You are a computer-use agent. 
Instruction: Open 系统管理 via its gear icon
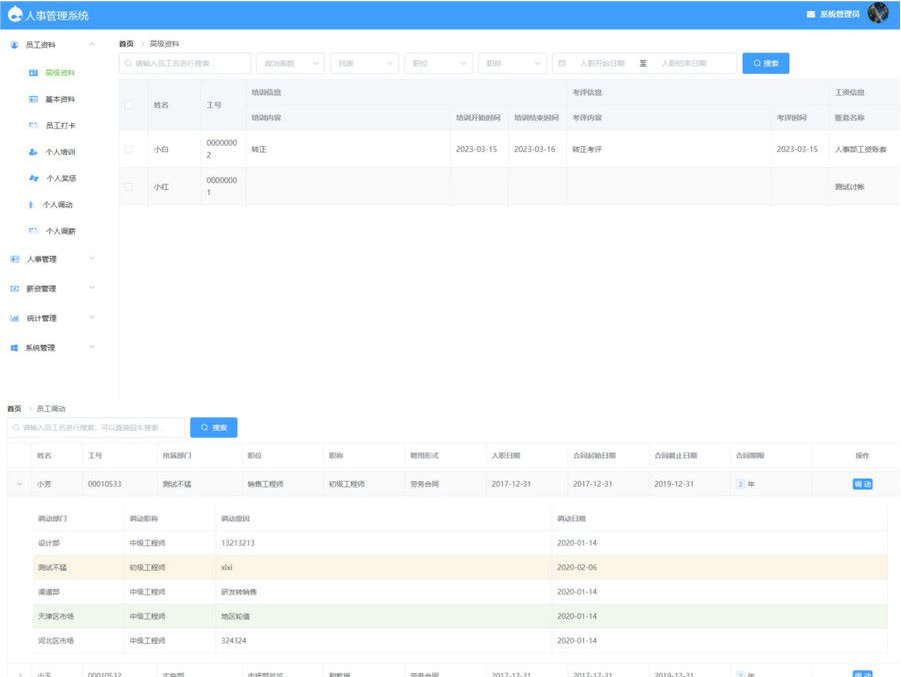tap(13, 347)
